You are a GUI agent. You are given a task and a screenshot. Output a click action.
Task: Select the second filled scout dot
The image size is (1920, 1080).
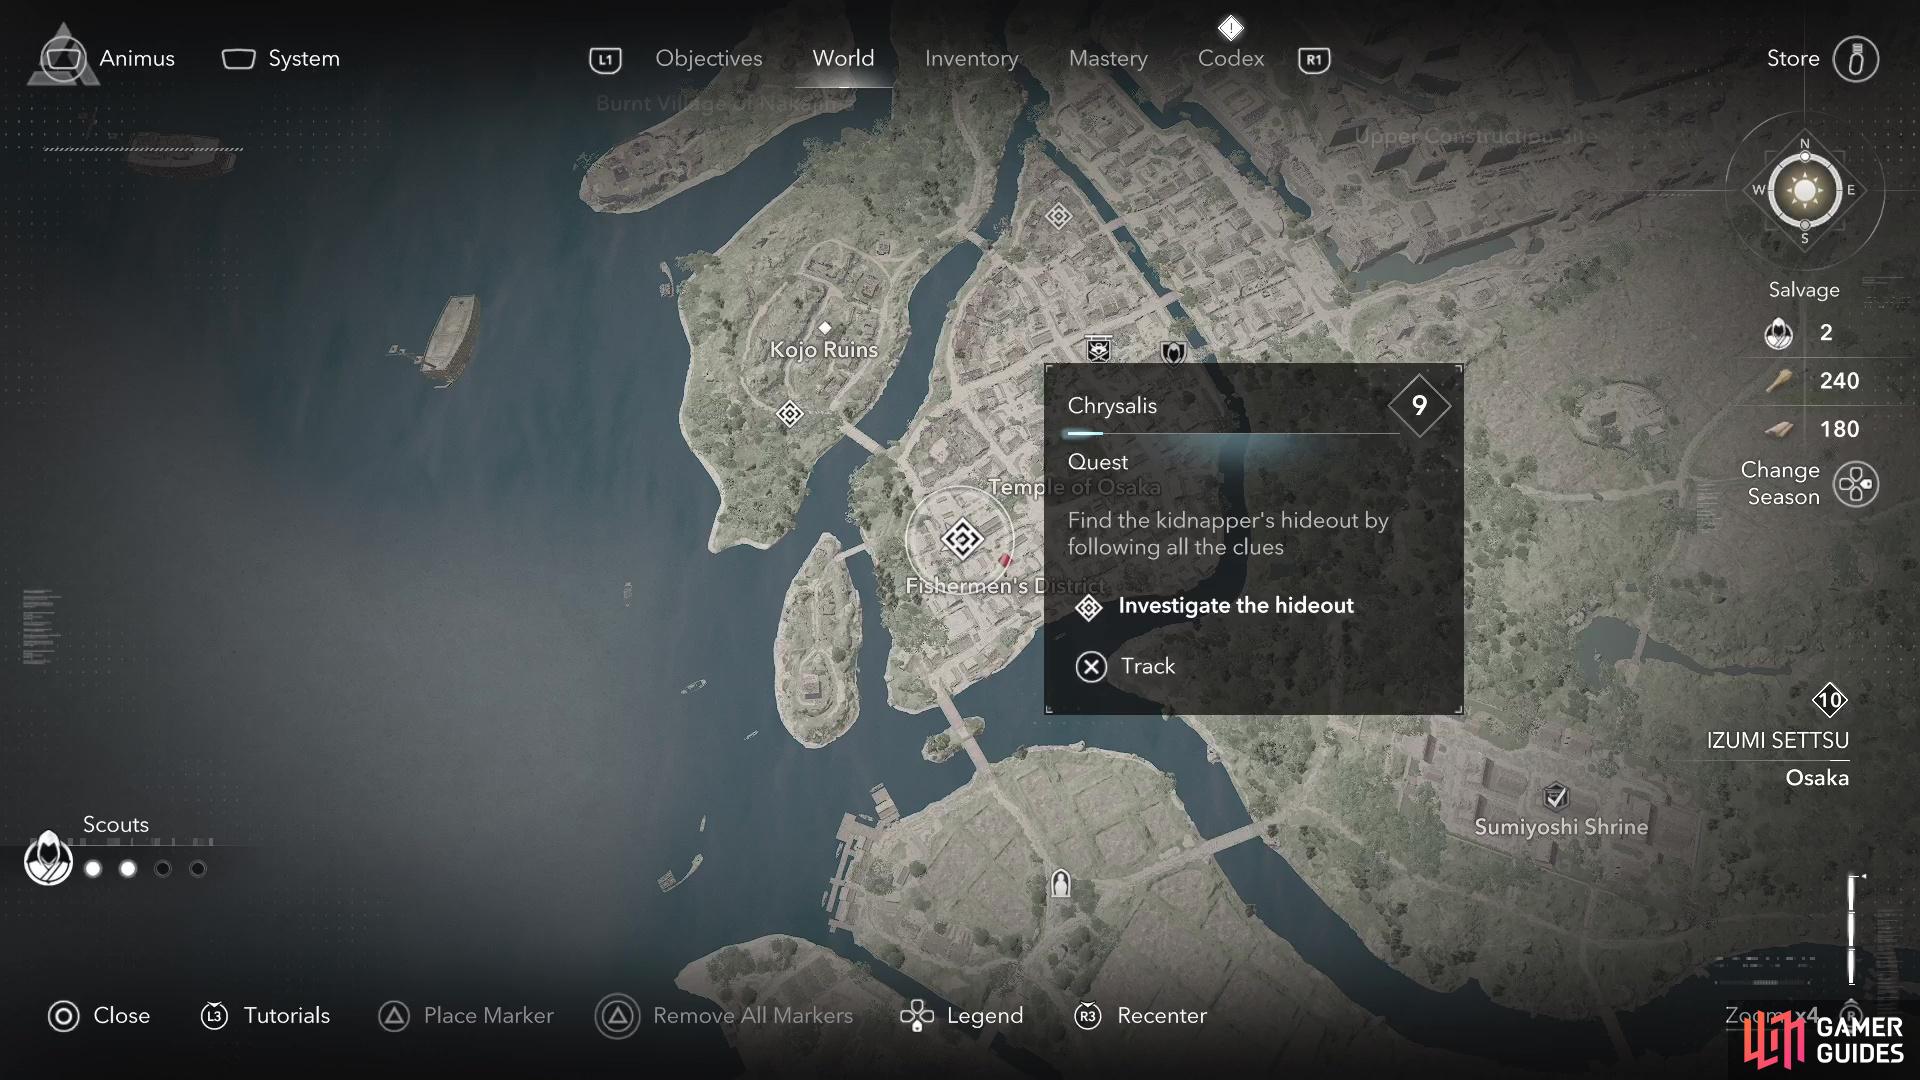[128, 869]
